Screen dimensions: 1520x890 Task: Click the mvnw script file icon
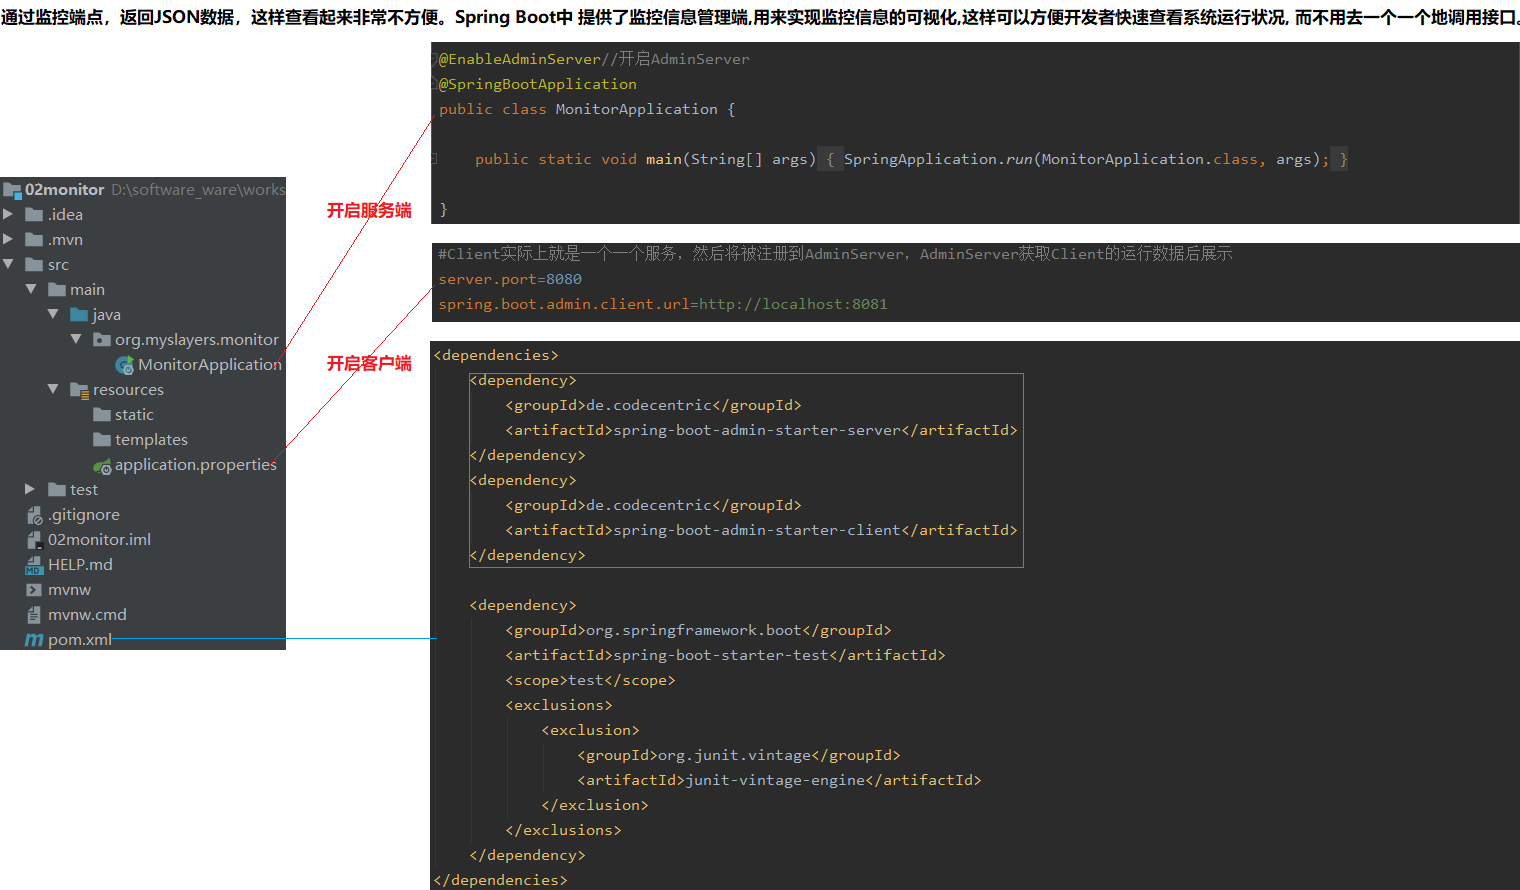tap(34, 590)
